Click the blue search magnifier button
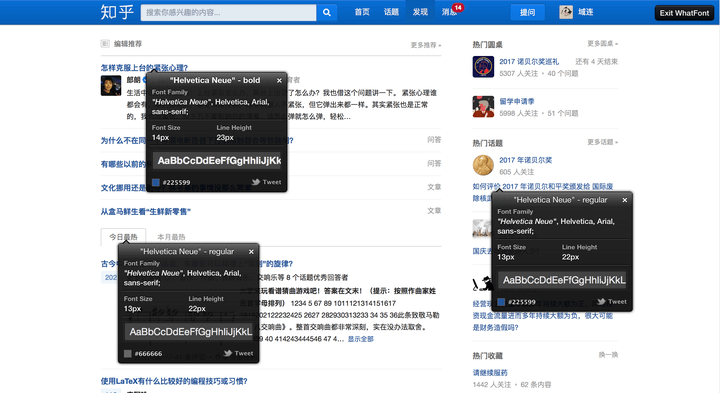The width and height of the screenshot is (720, 393). 326,12
